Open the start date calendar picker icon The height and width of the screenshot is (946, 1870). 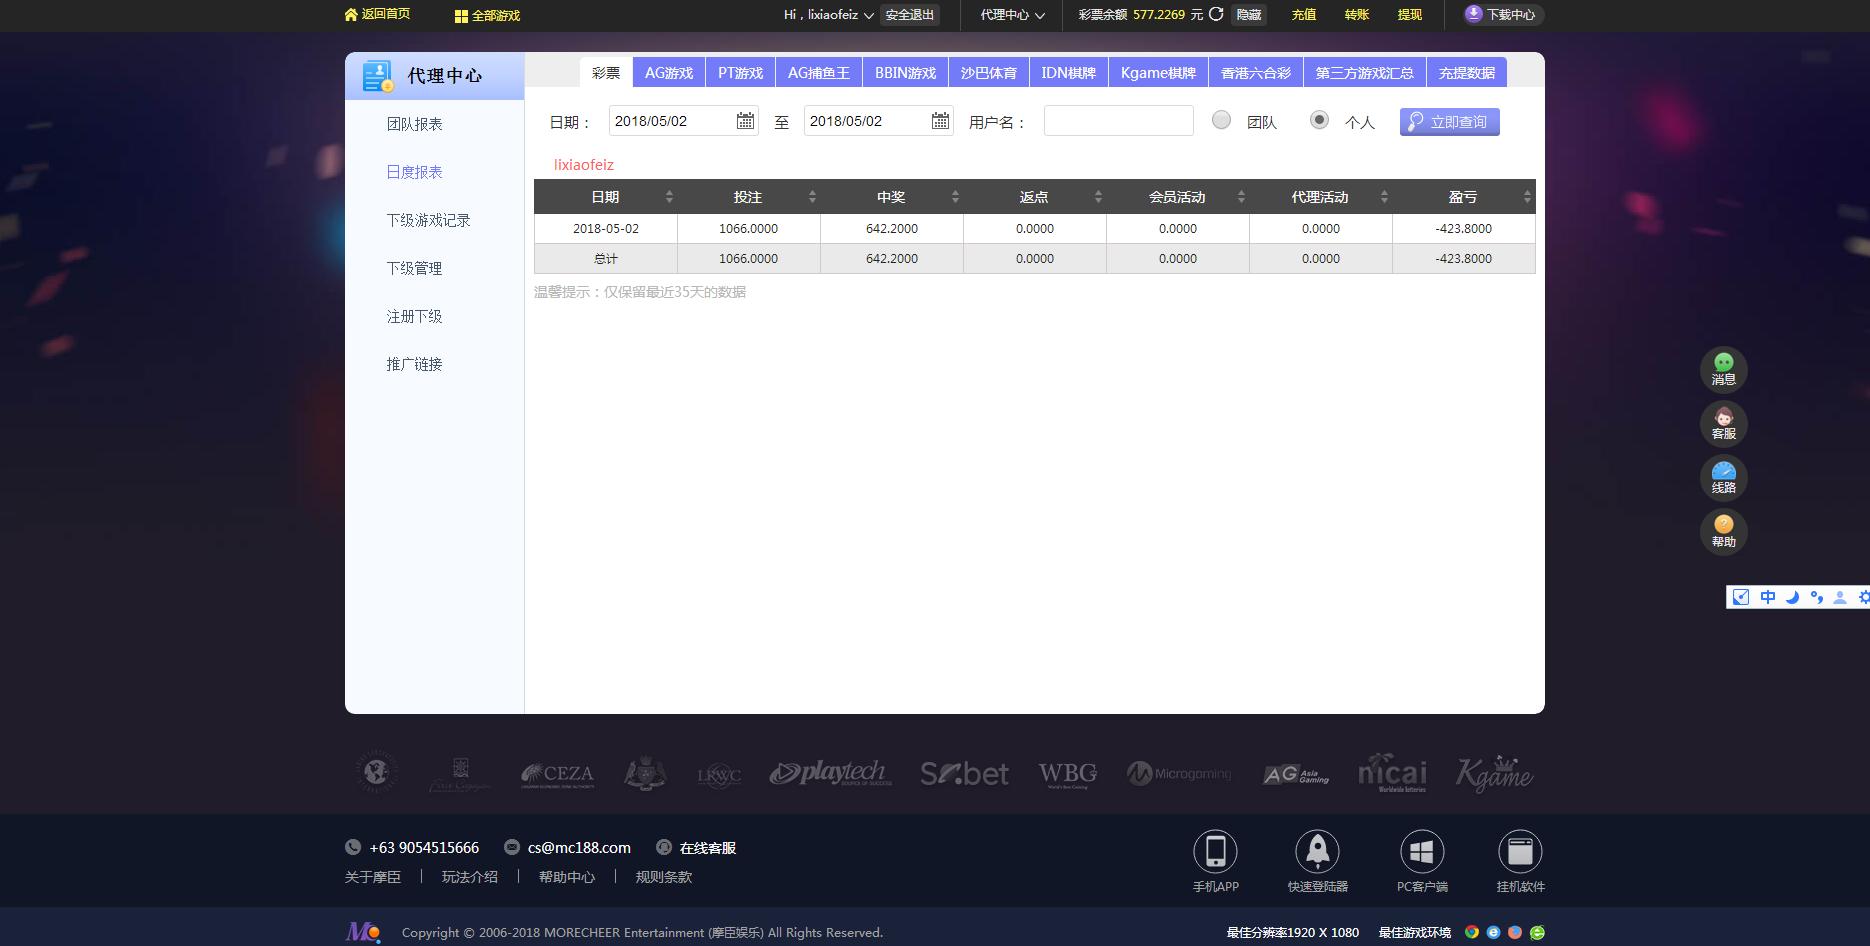[x=744, y=120]
